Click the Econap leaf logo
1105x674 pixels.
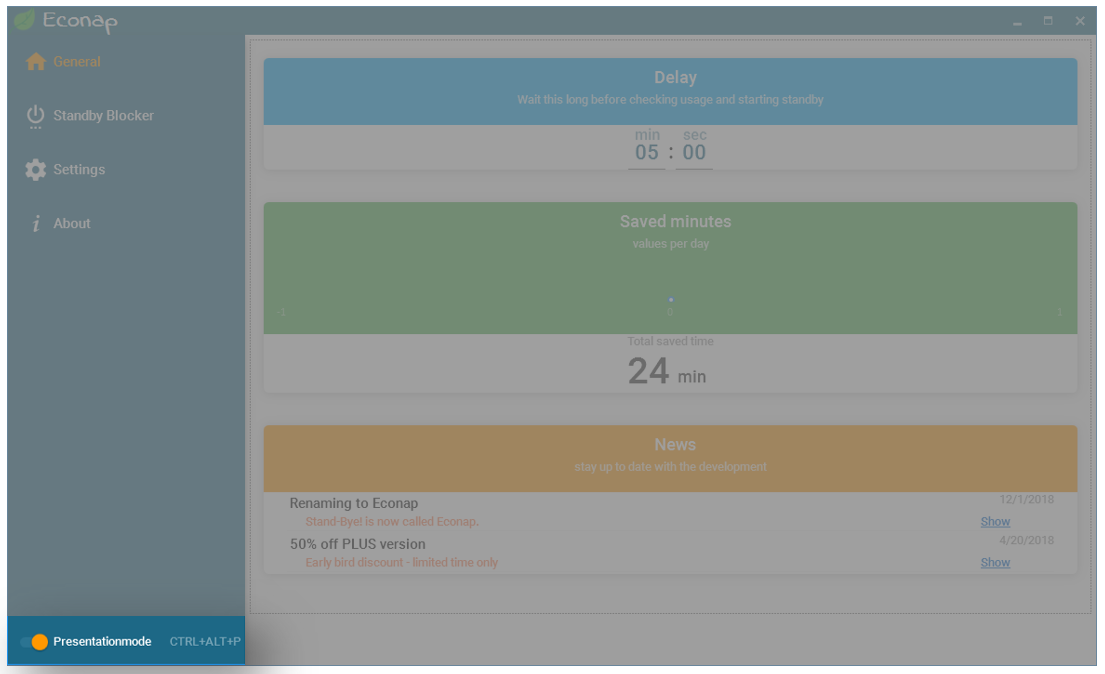24,20
